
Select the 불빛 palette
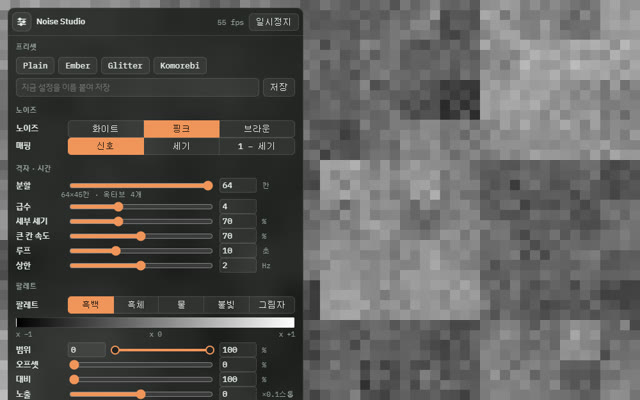point(226,305)
